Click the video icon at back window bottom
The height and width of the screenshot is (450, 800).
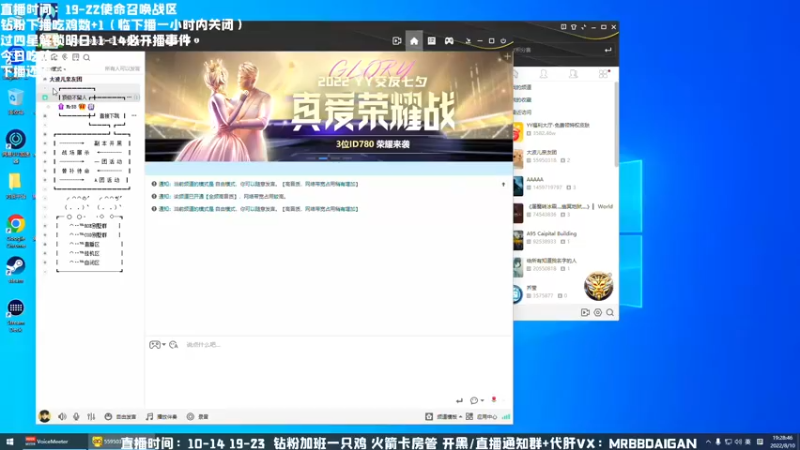click(585, 312)
